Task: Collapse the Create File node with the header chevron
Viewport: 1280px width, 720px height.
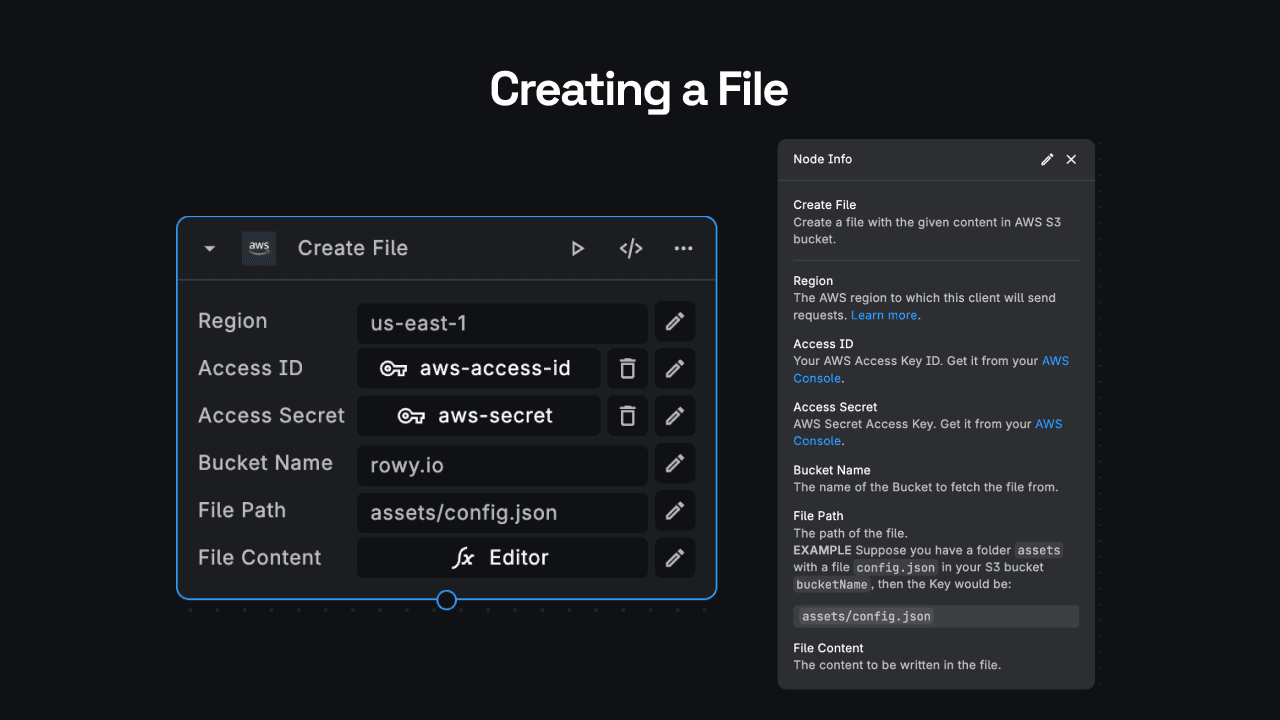Action: [x=209, y=248]
